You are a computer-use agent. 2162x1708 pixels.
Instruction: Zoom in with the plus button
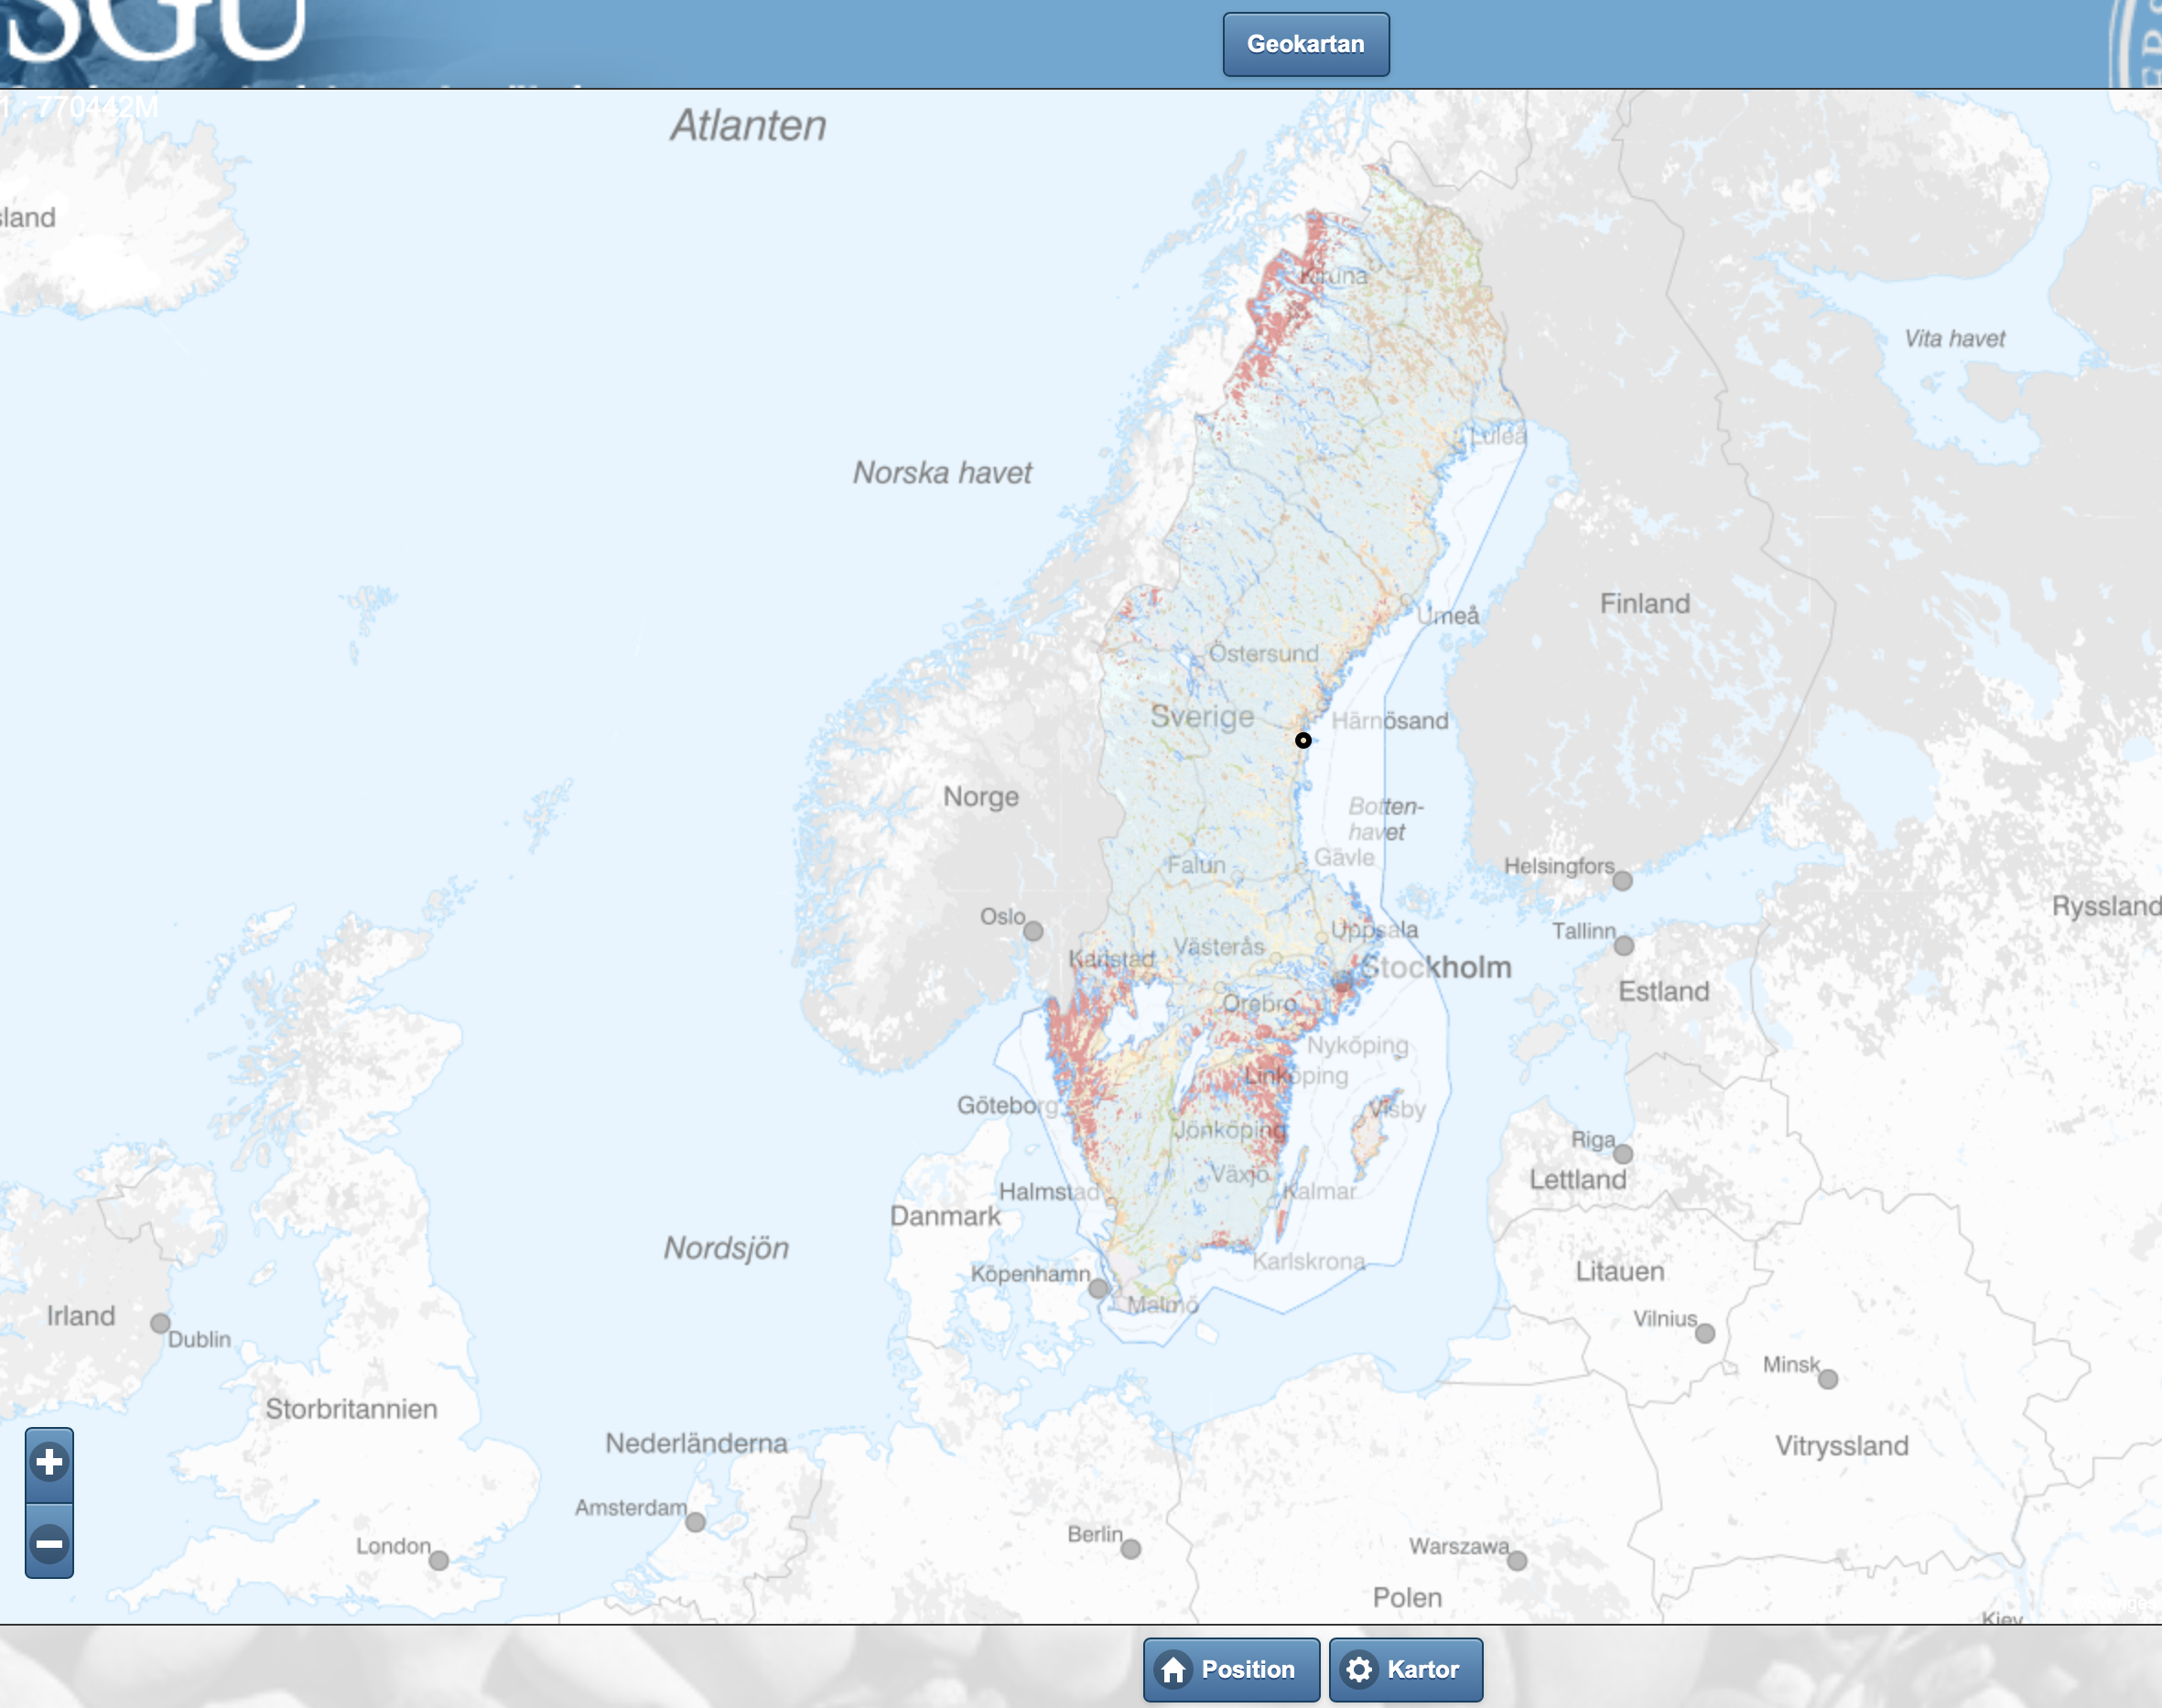coord(49,1463)
